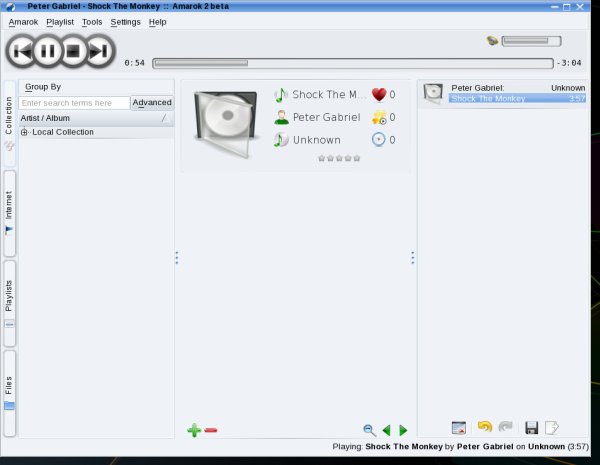Screen dimensions: 600x465
Task: Click the remaining time -3:04 label
Action: (x=569, y=63)
